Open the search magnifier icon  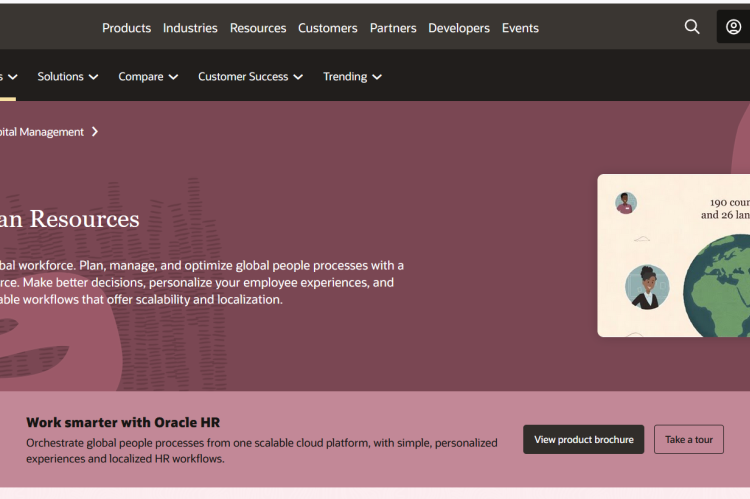[692, 27]
